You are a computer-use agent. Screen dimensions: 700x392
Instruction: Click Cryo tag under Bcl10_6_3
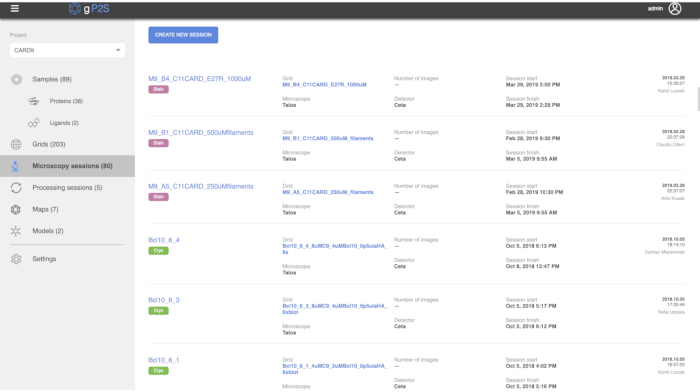point(158,311)
